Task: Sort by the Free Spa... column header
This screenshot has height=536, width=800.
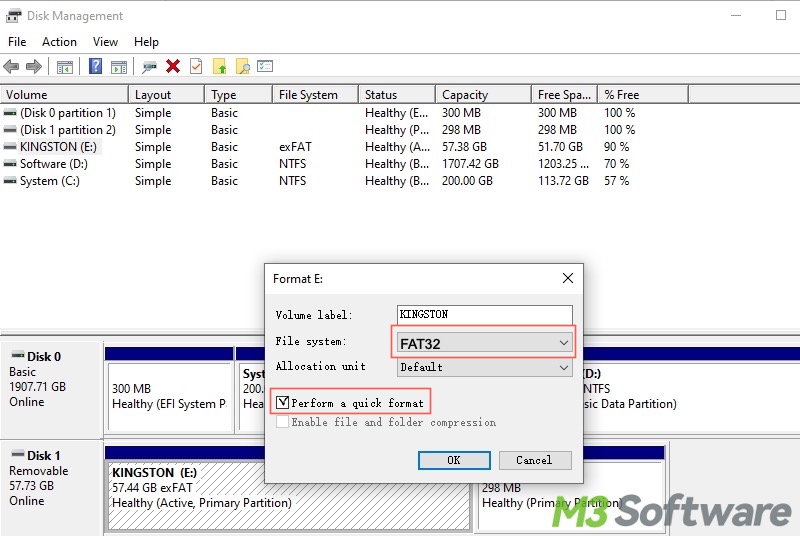Action: [565, 95]
